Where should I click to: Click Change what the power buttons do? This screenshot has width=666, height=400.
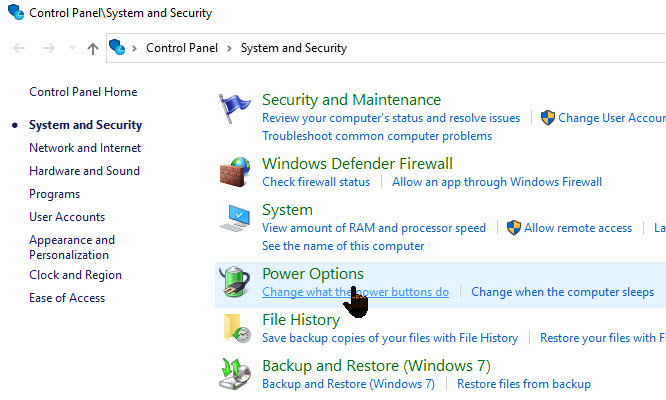coord(355,292)
